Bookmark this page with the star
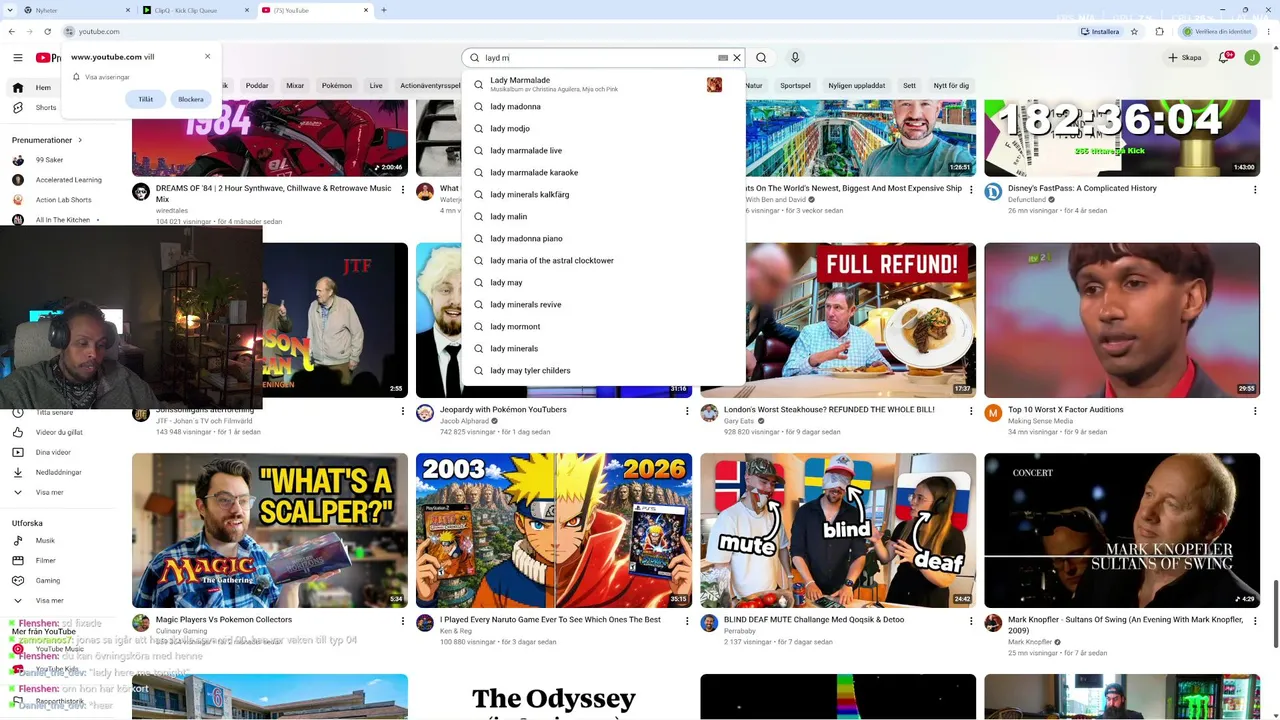Viewport: 1280px width, 720px height. [x=1134, y=31]
